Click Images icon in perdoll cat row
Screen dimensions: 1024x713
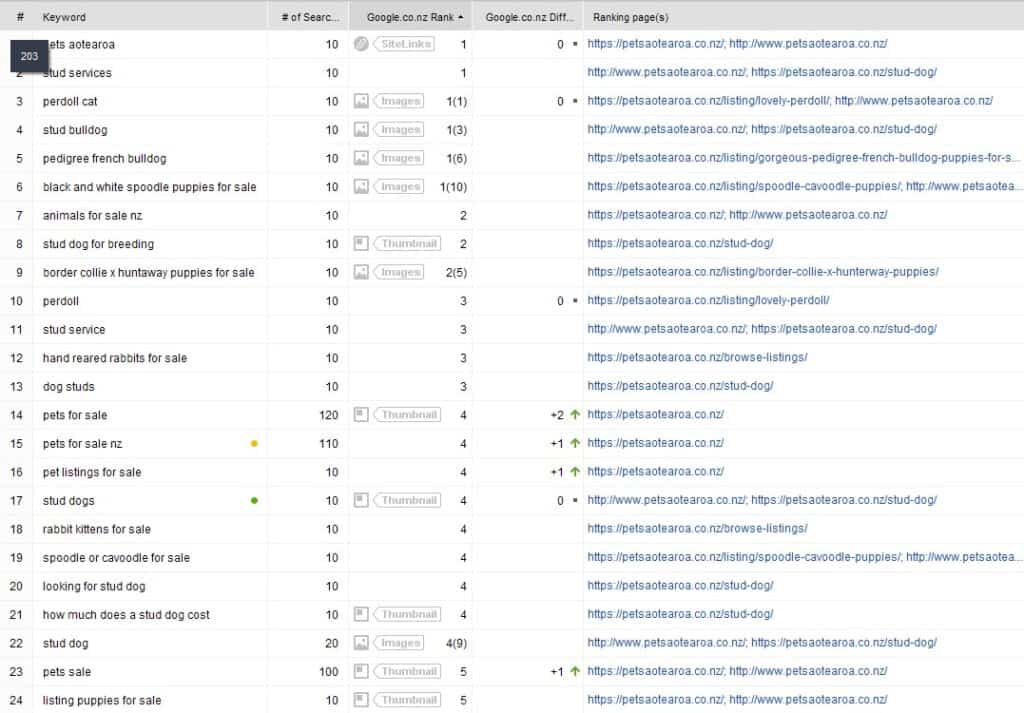361,101
